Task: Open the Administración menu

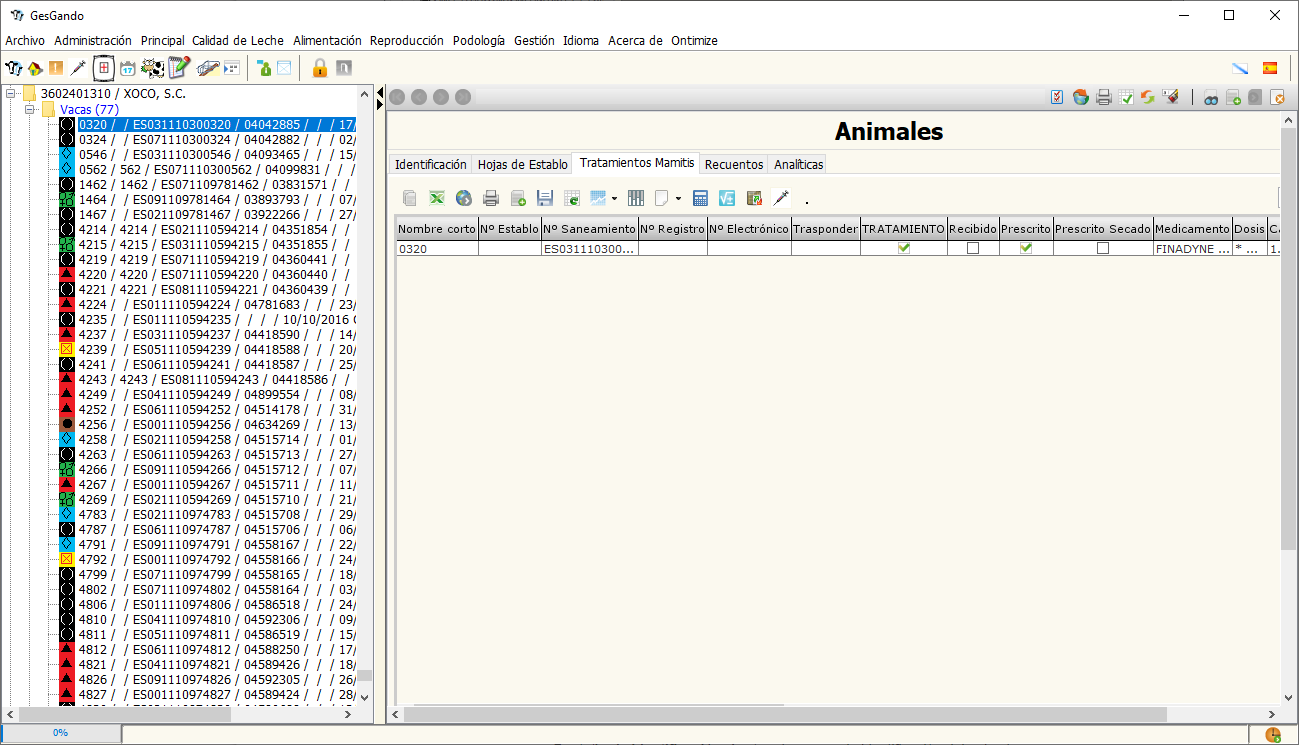Action: pos(93,41)
